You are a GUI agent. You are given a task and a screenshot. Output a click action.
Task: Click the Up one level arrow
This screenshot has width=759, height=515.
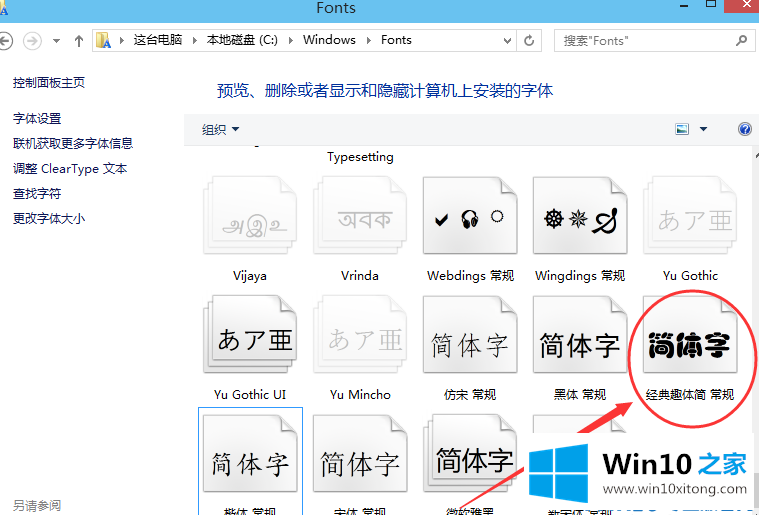coord(79,41)
